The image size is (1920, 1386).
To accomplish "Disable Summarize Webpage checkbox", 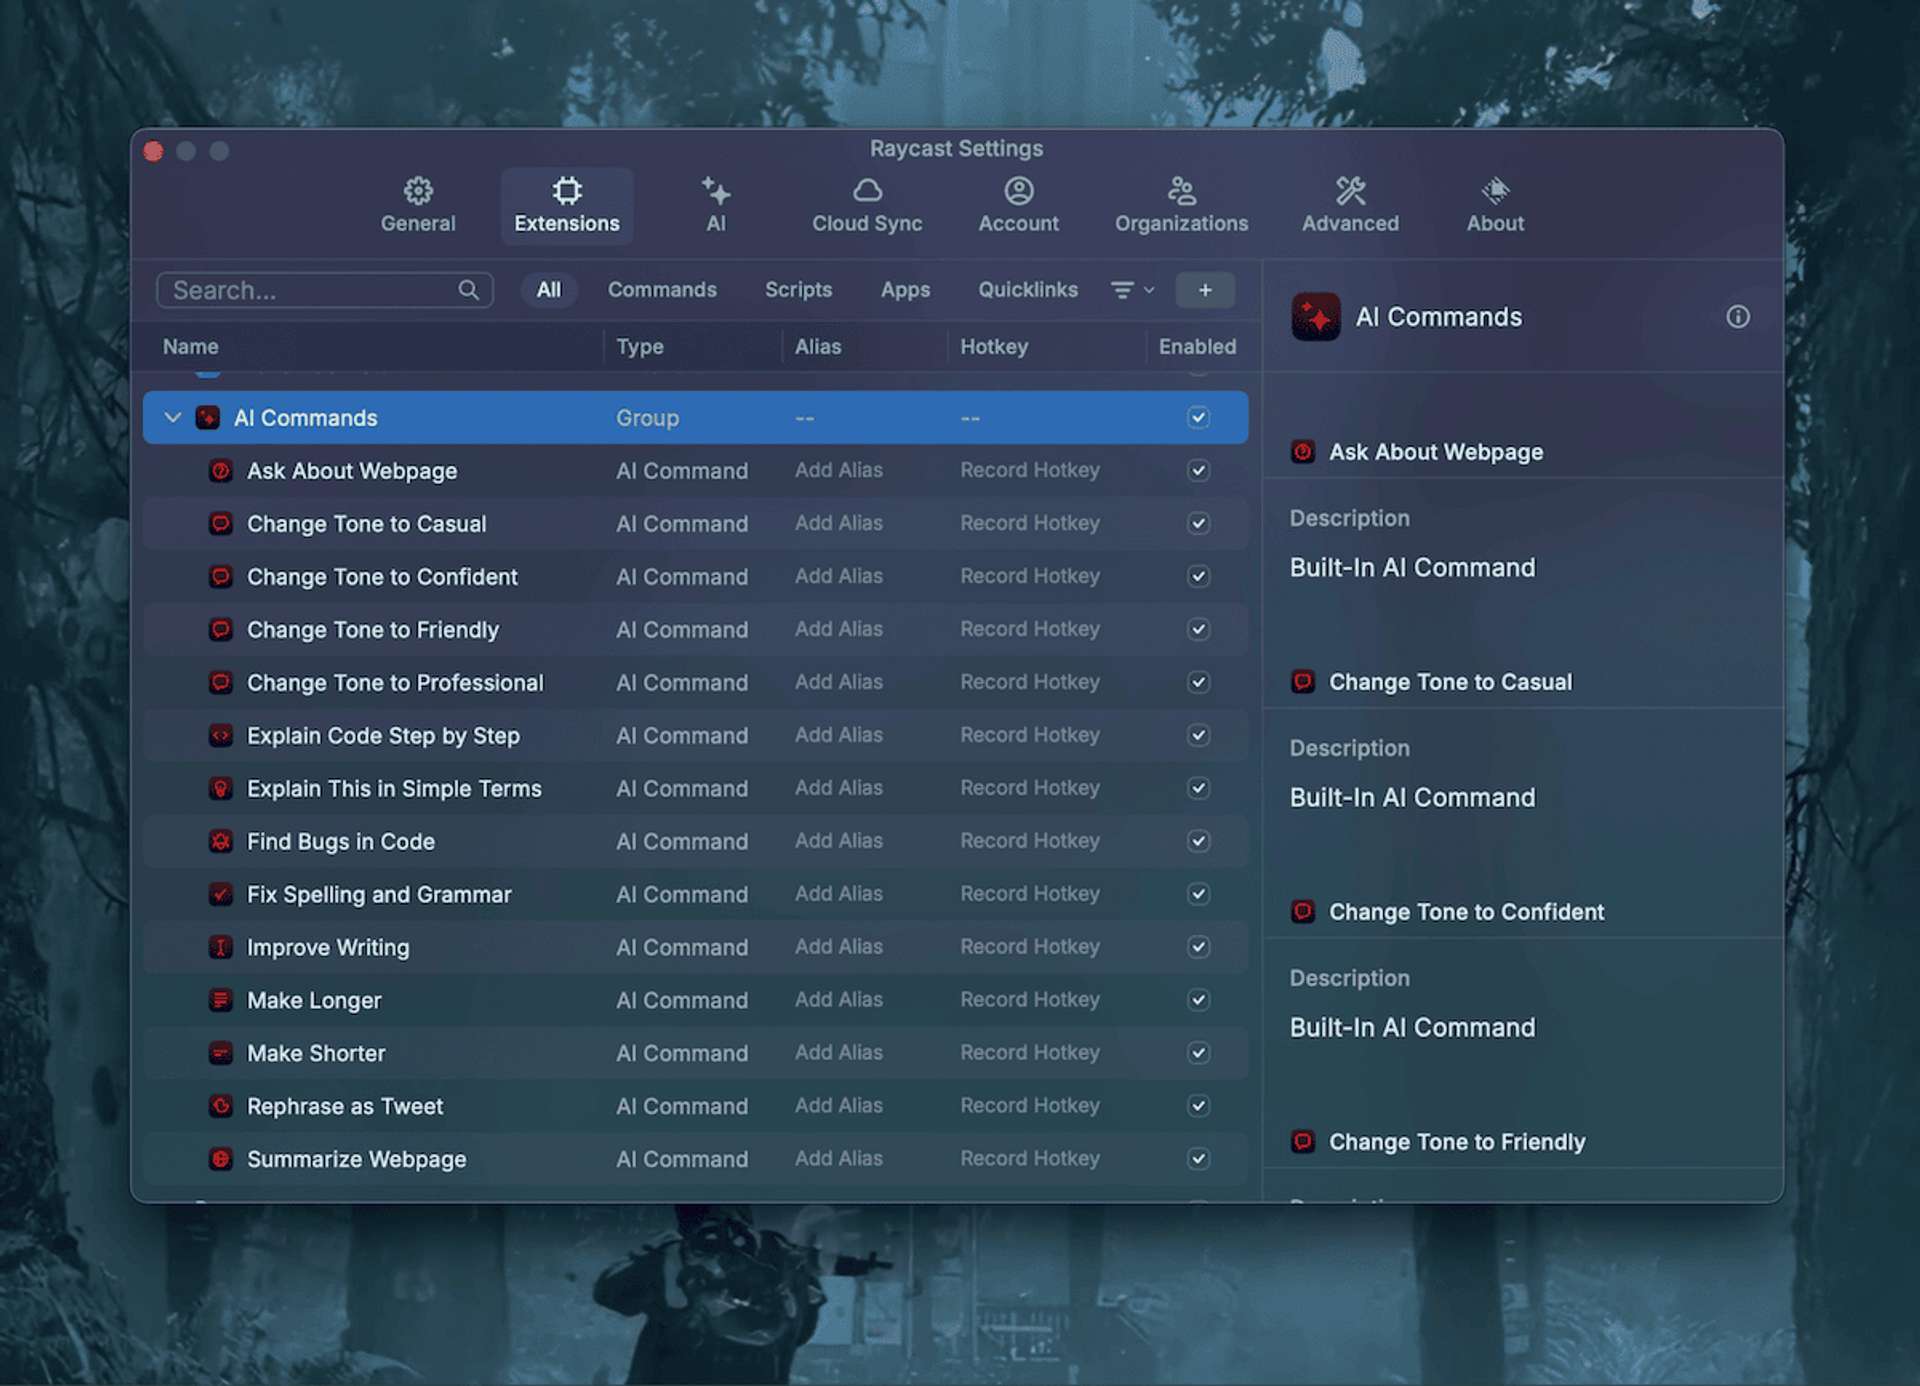I will click(1198, 1159).
